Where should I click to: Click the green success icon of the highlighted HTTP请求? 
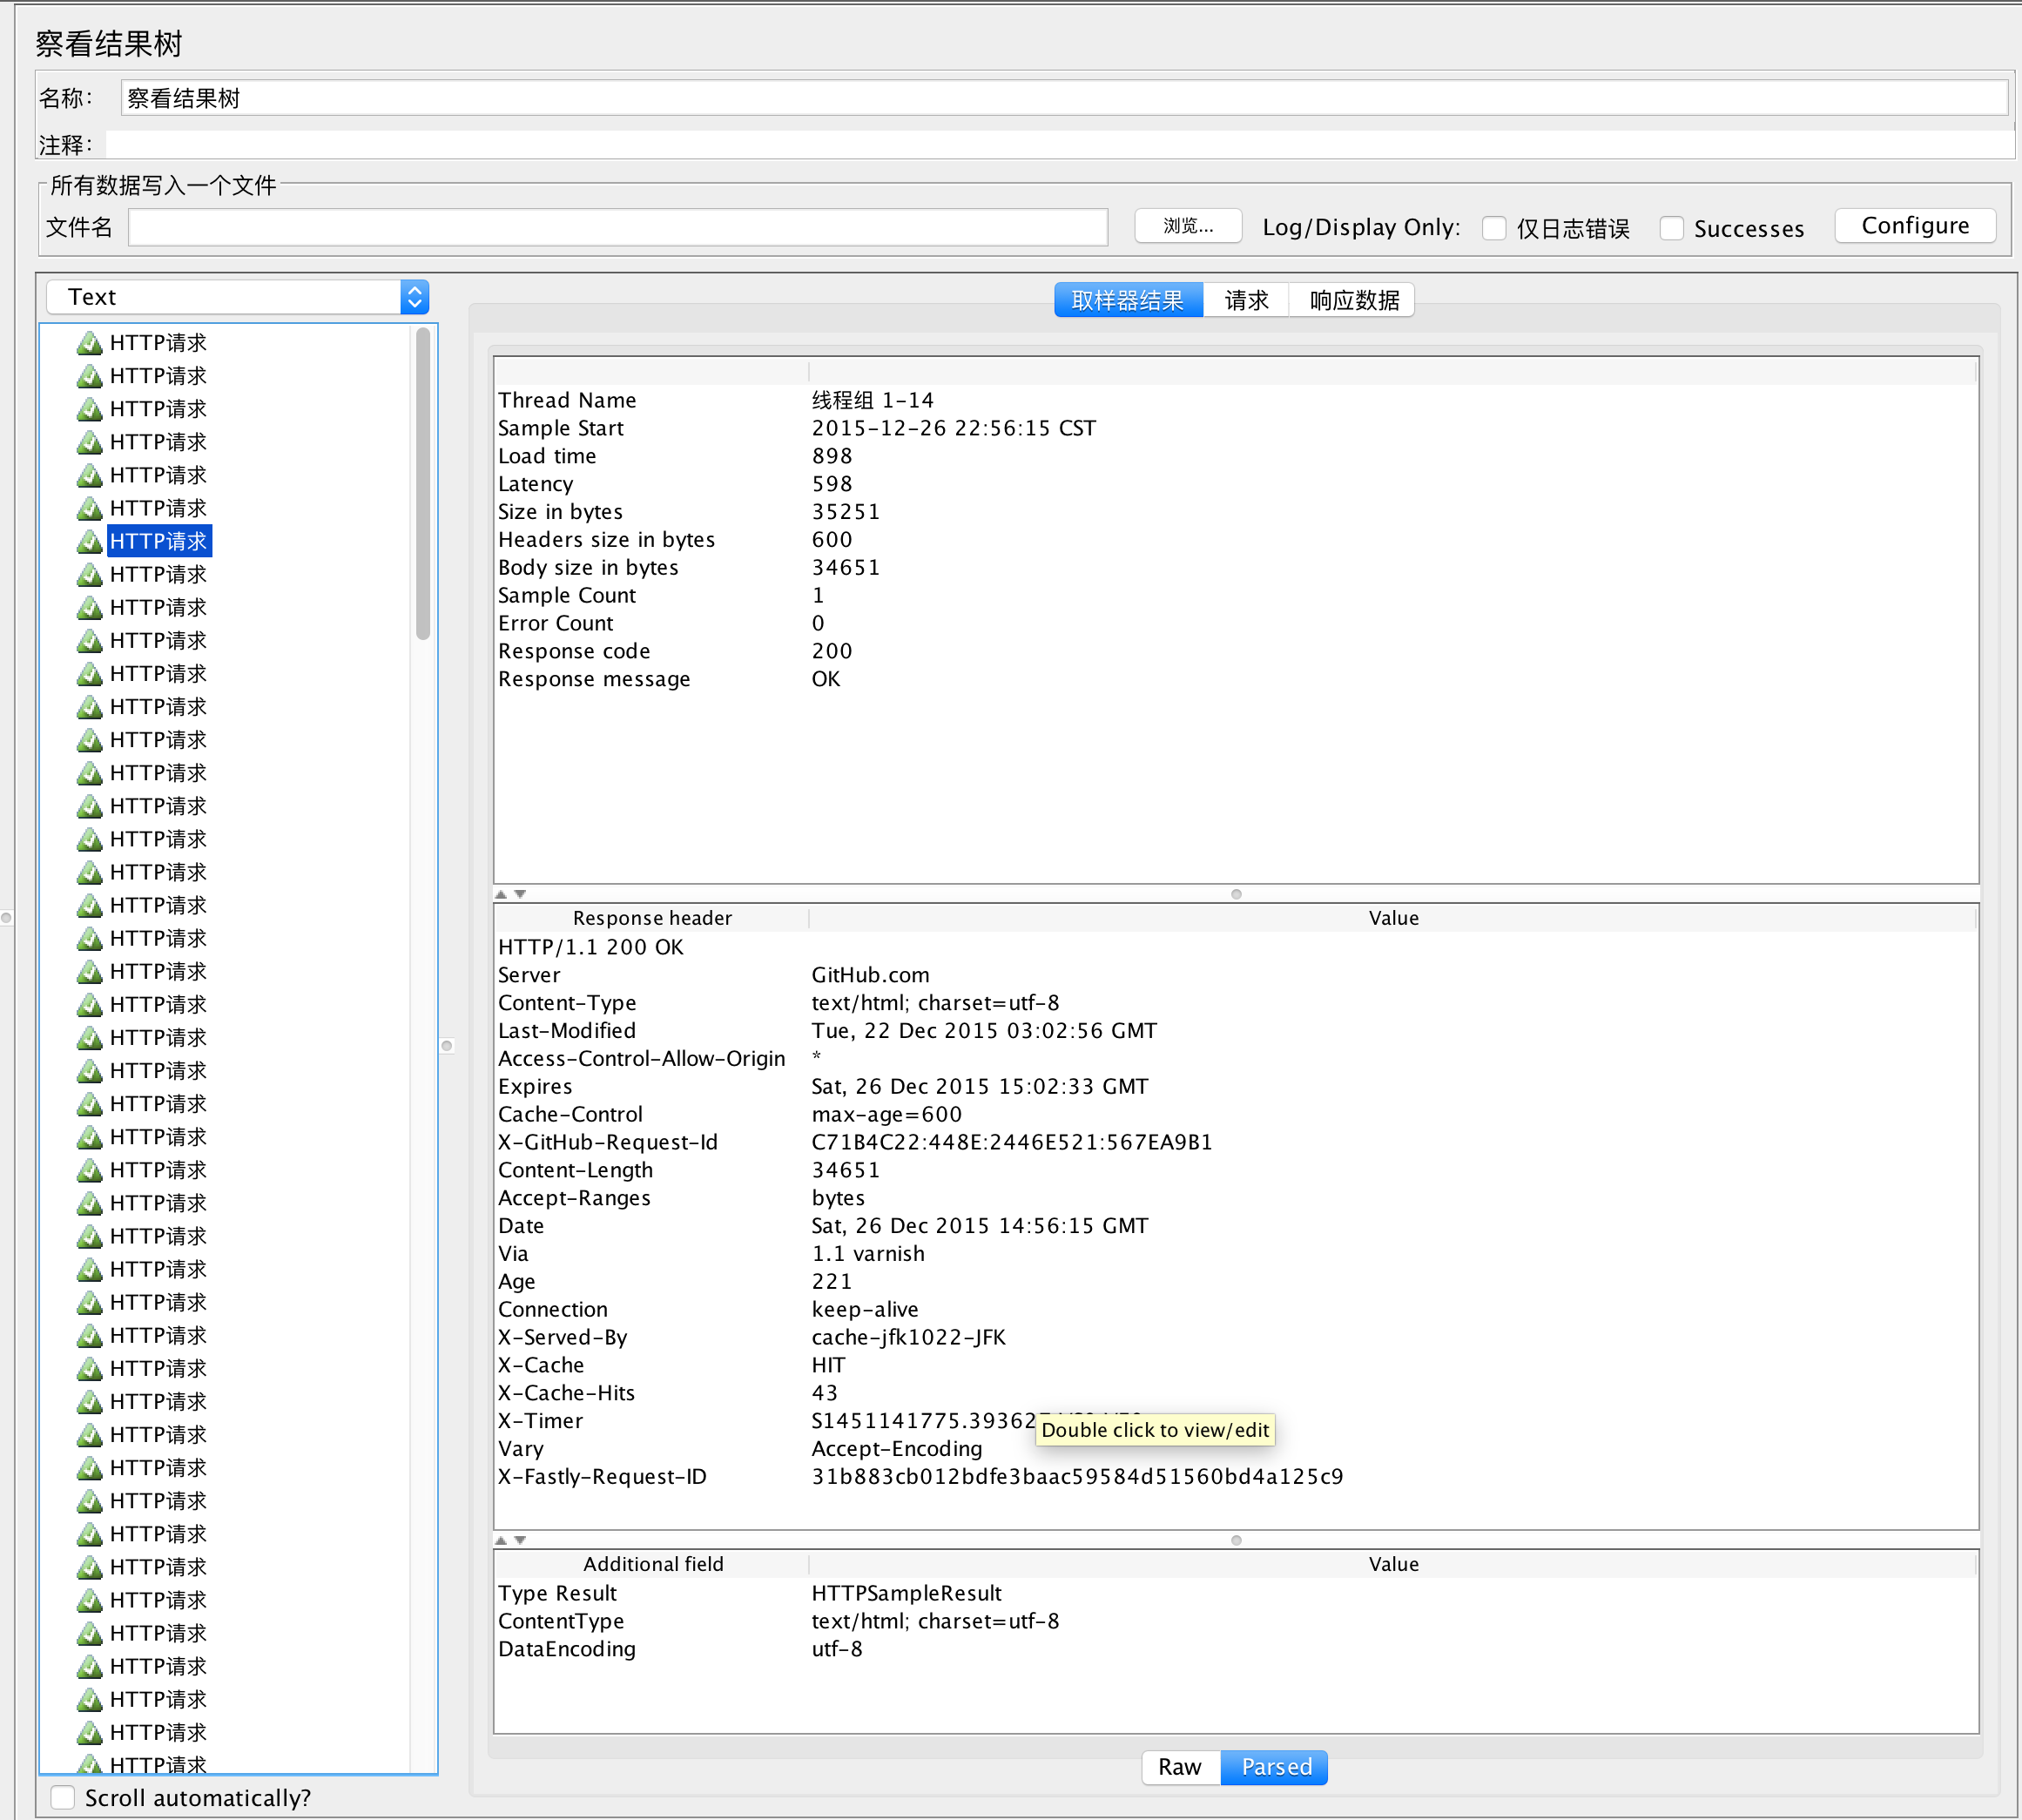pyautogui.click(x=89, y=542)
